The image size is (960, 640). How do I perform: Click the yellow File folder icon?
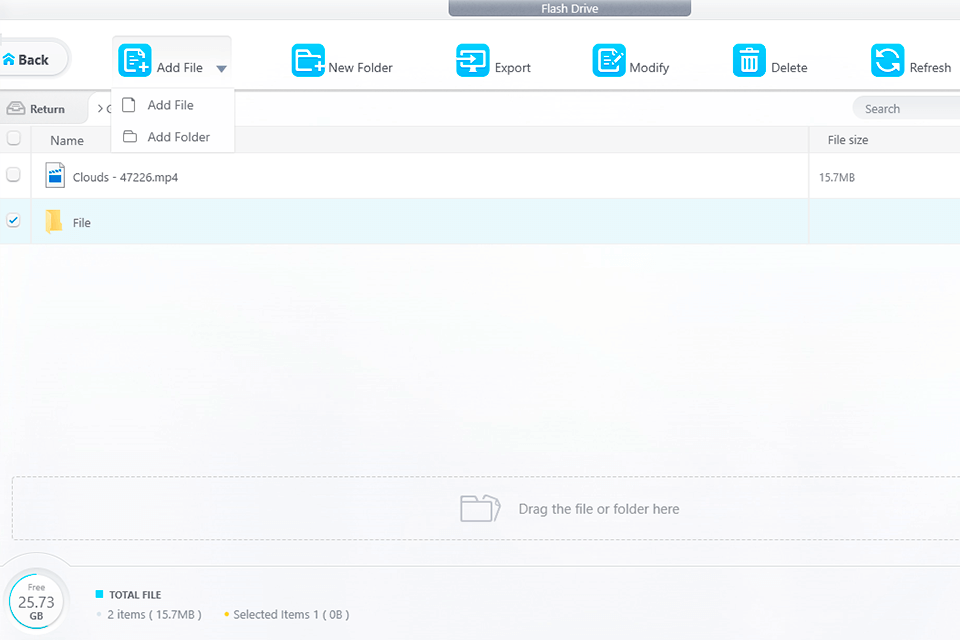54,222
